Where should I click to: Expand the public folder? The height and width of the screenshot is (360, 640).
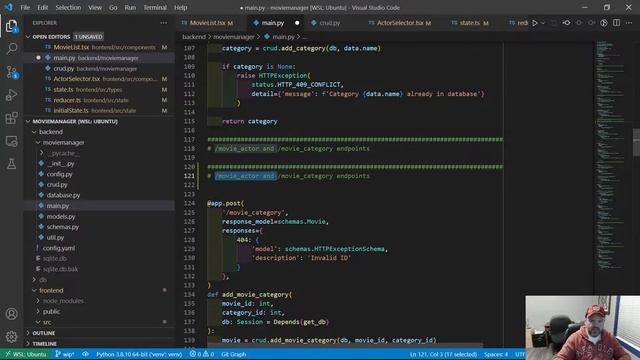pos(38,311)
